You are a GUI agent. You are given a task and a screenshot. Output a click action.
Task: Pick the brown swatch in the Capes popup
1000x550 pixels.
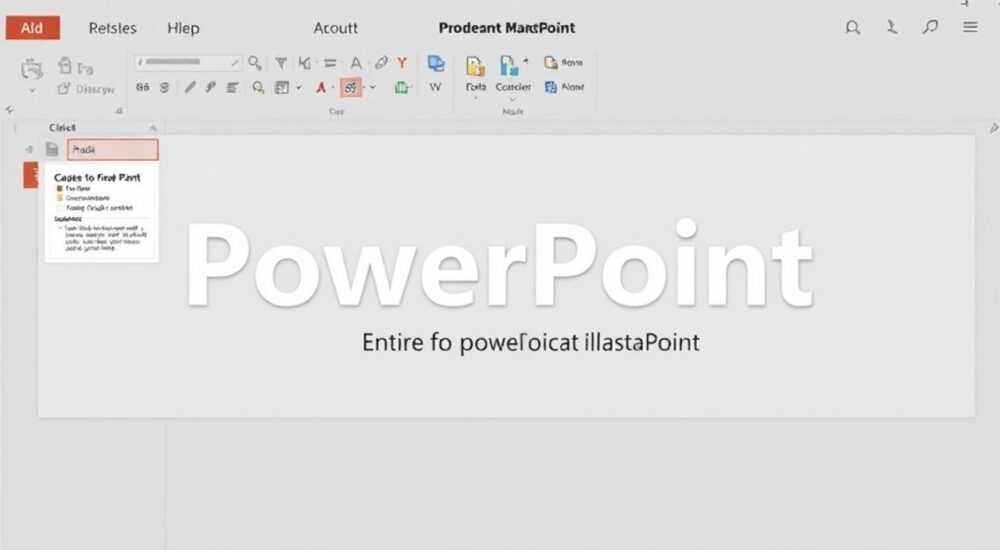(x=59, y=189)
